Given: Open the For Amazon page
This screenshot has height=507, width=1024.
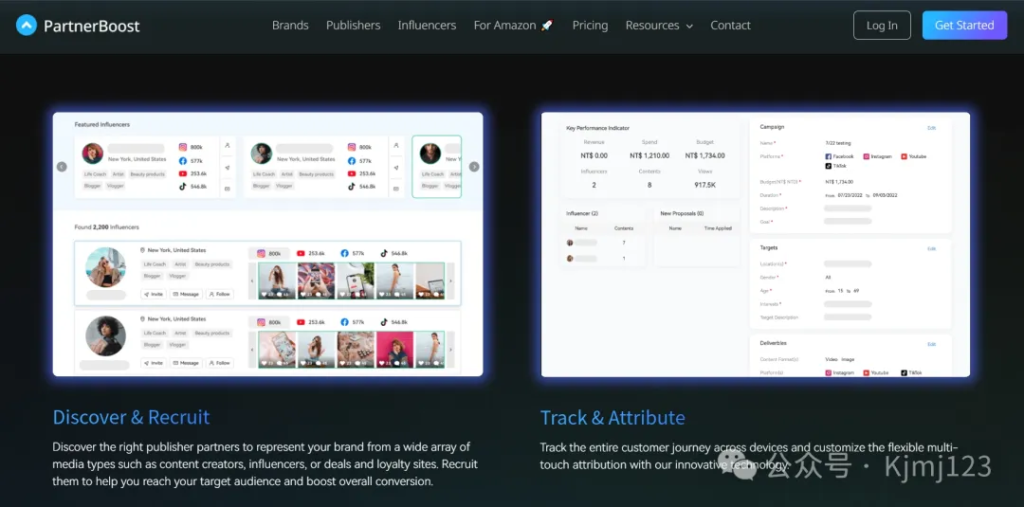Looking at the screenshot, I should (x=513, y=25).
